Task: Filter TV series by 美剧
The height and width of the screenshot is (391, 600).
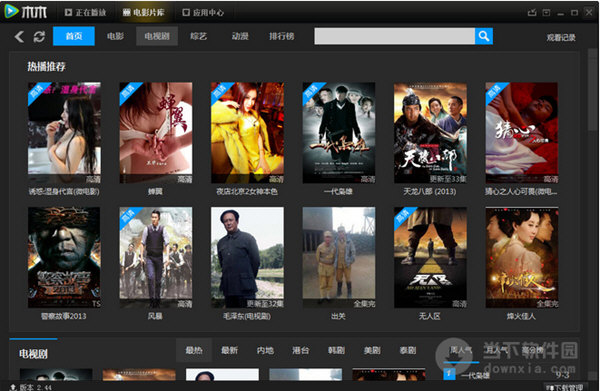Action: (x=372, y=350)
